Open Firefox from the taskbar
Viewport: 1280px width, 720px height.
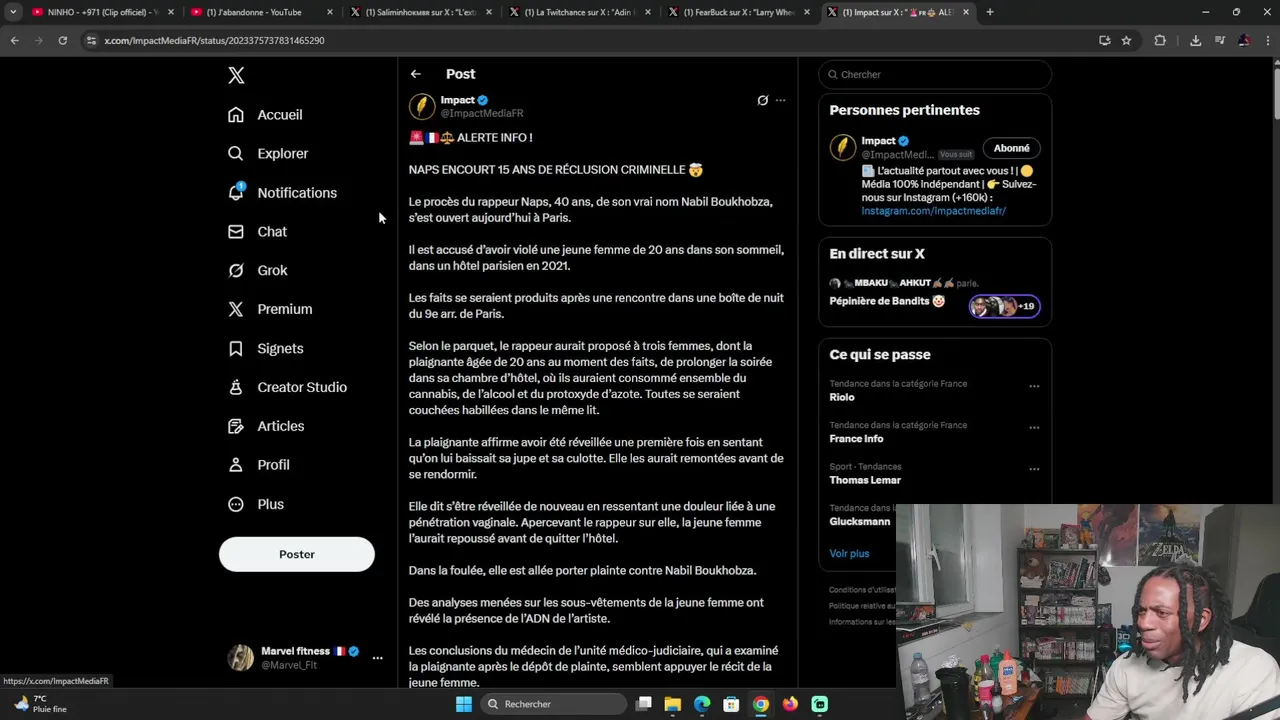pos(790,704)
